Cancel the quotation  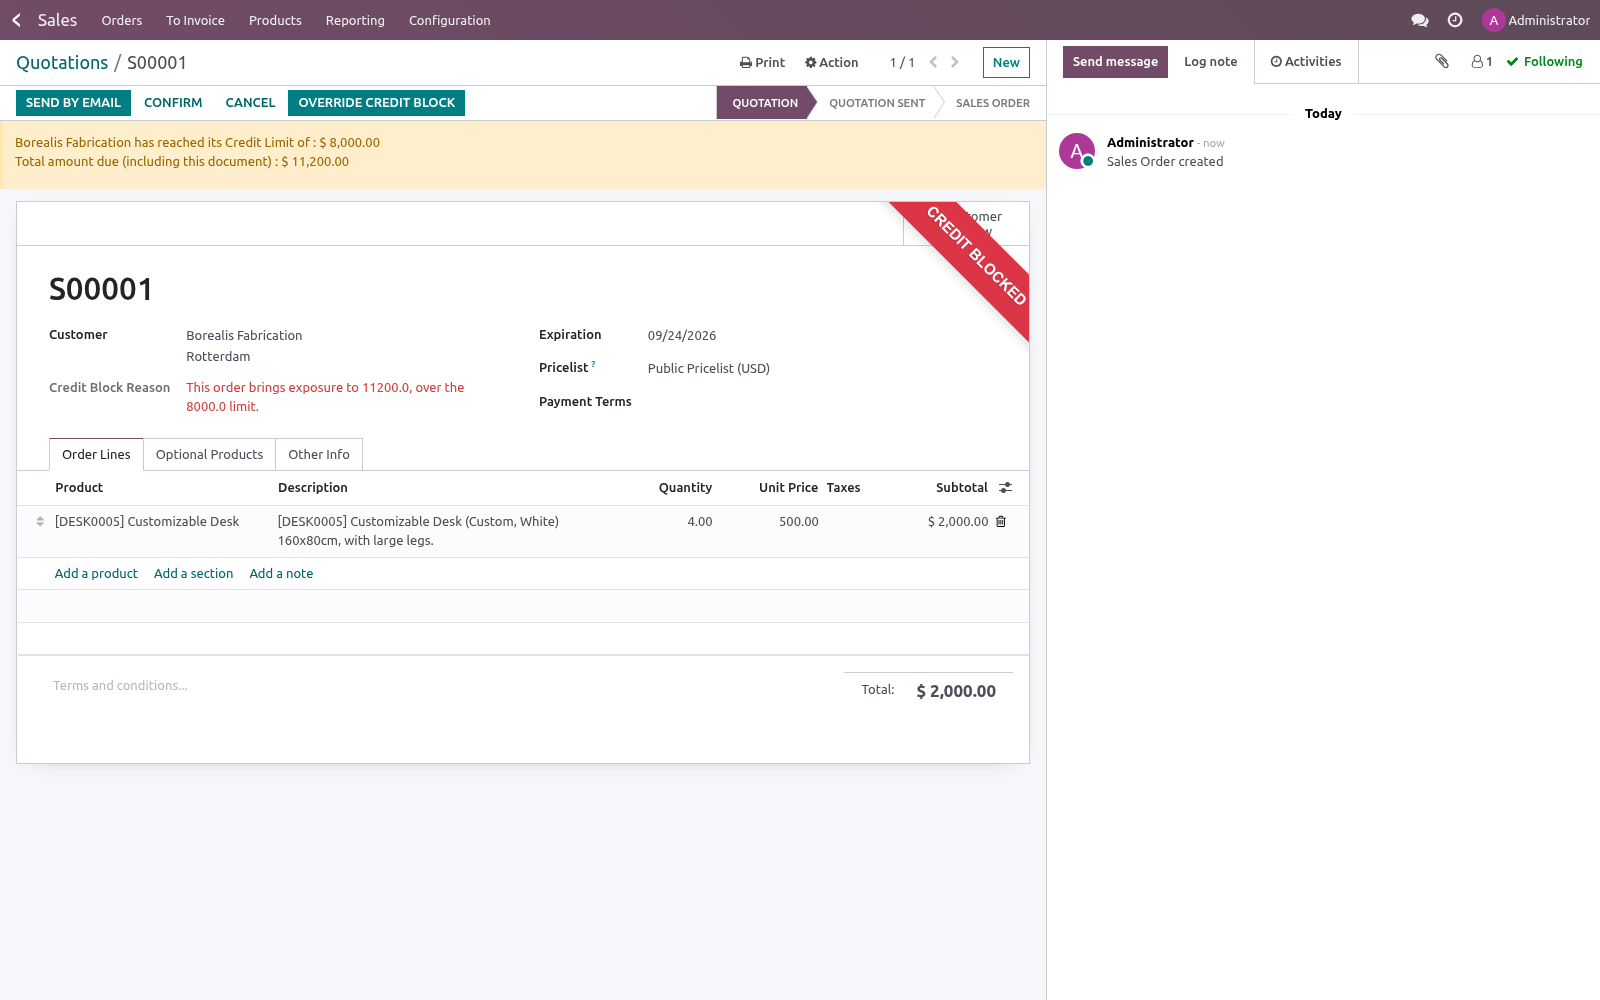[250, 103]
